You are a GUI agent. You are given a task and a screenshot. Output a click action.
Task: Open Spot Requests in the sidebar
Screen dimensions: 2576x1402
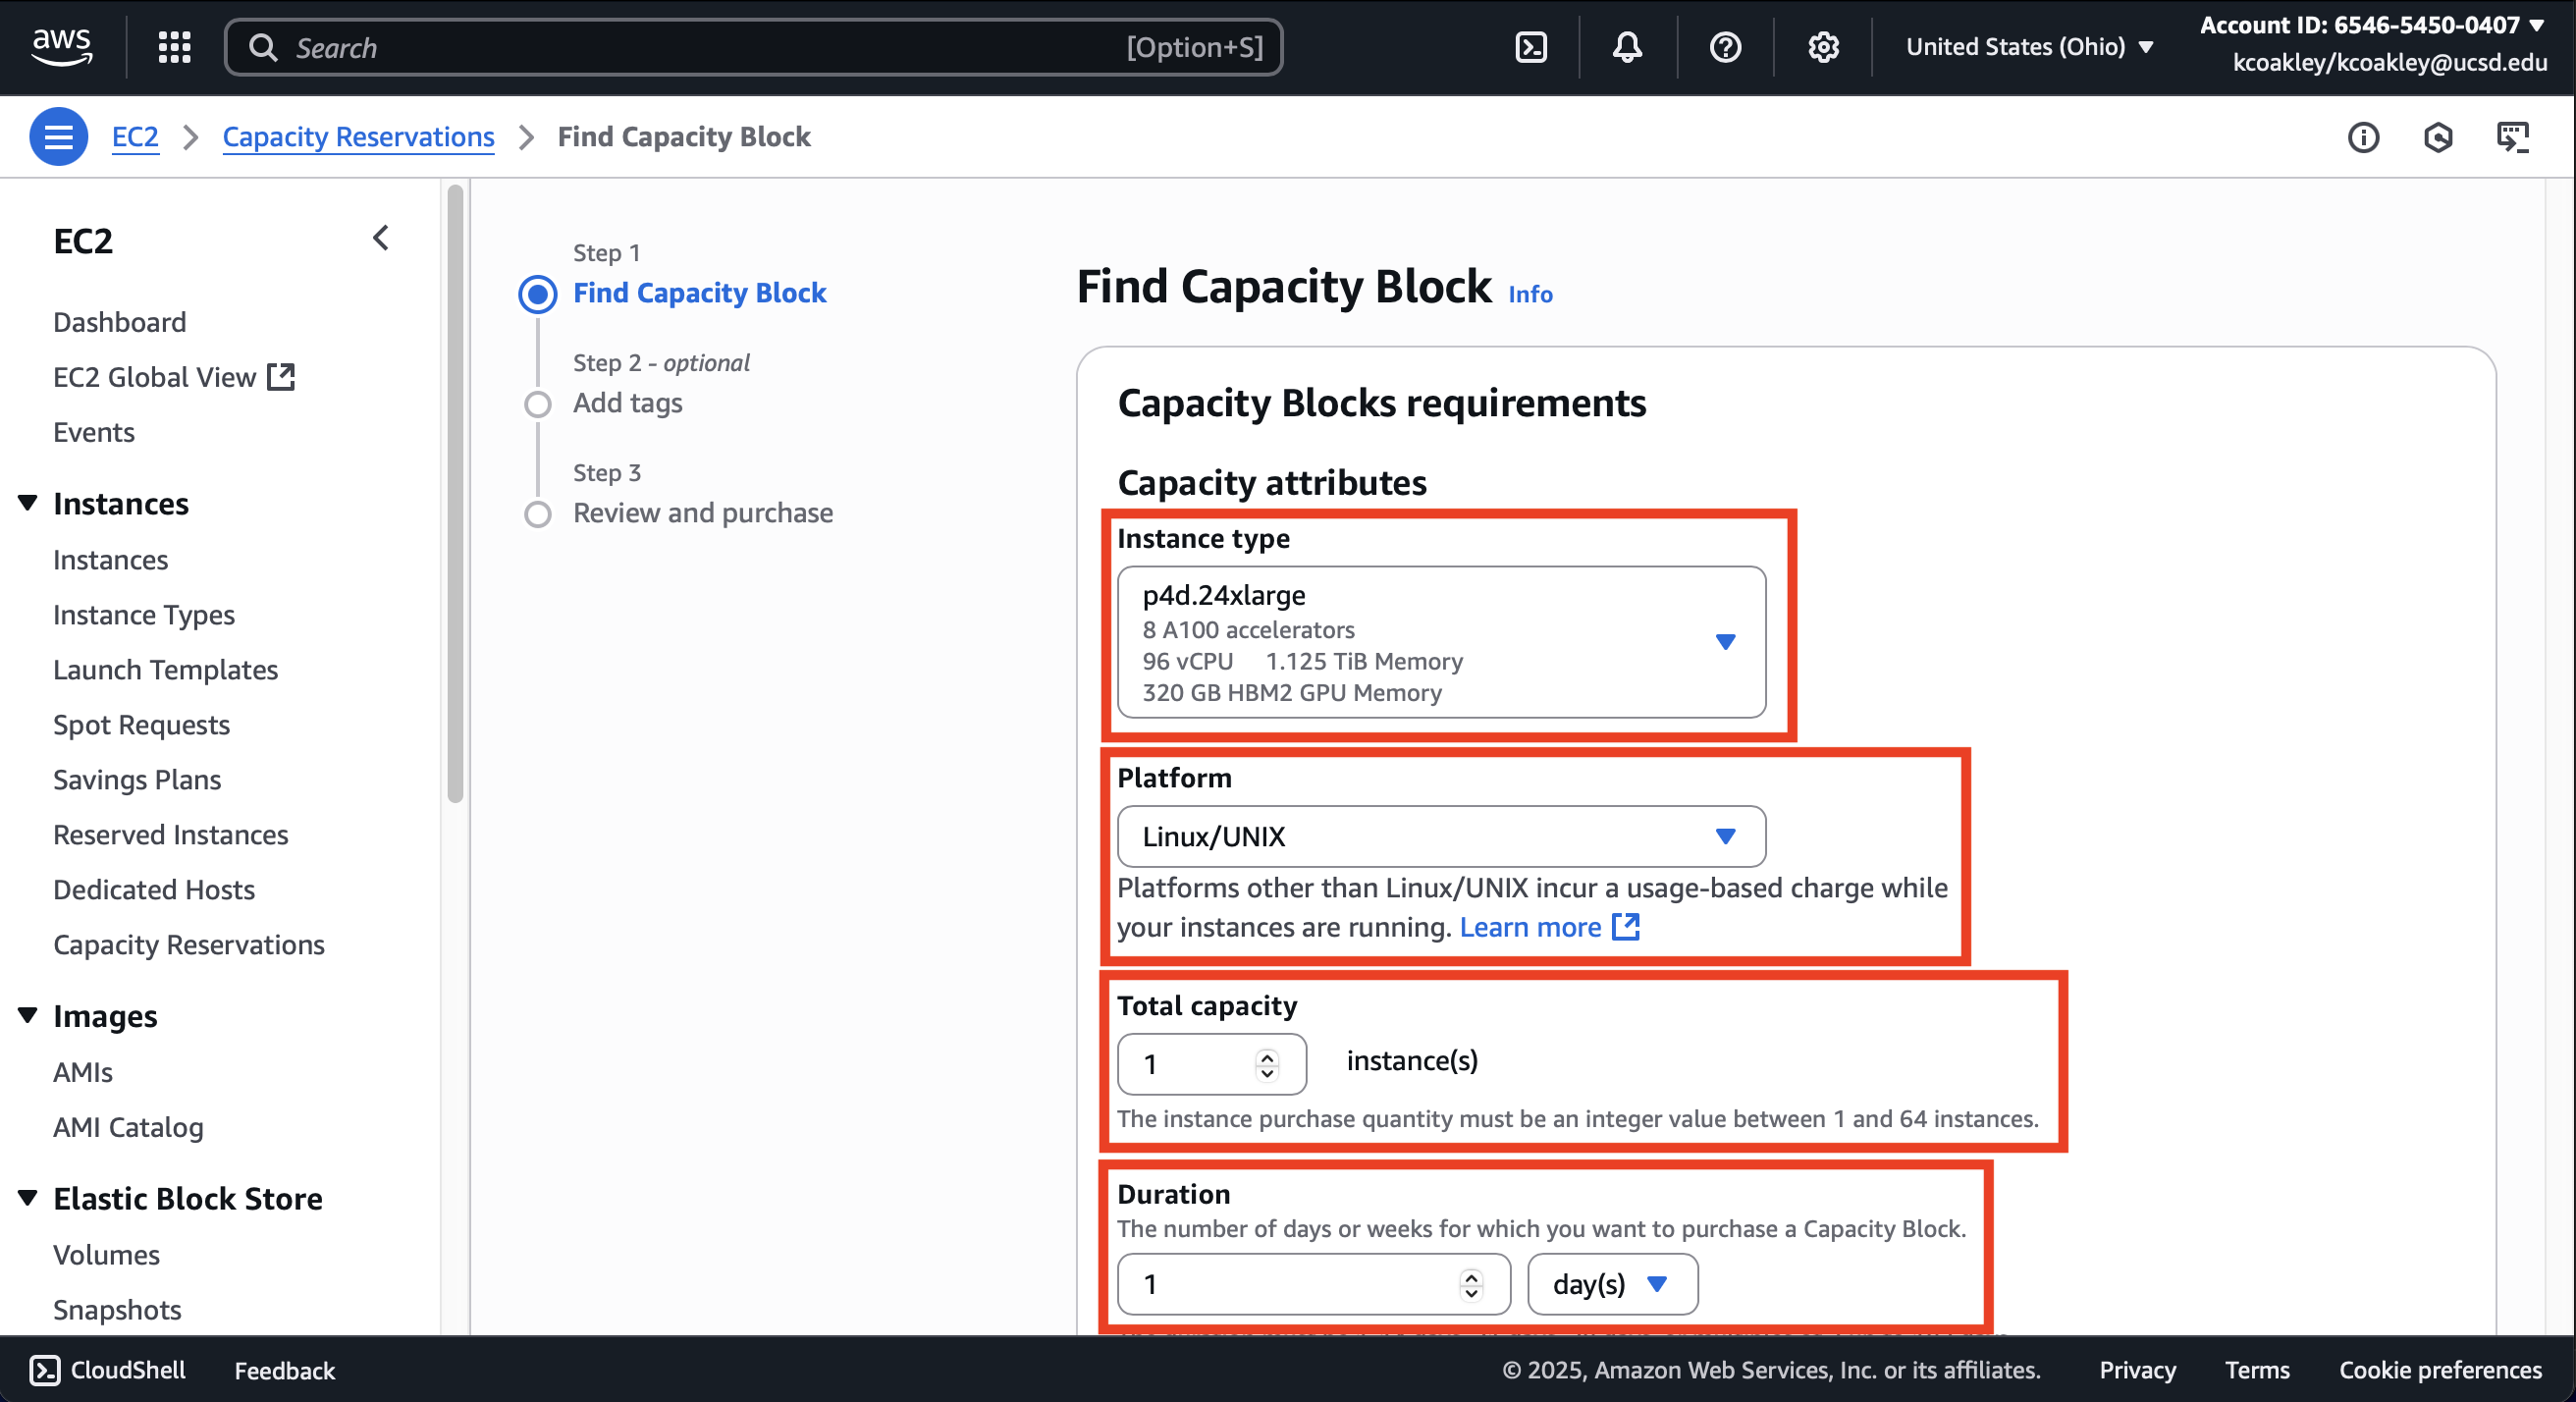click(x=141, y=725)
